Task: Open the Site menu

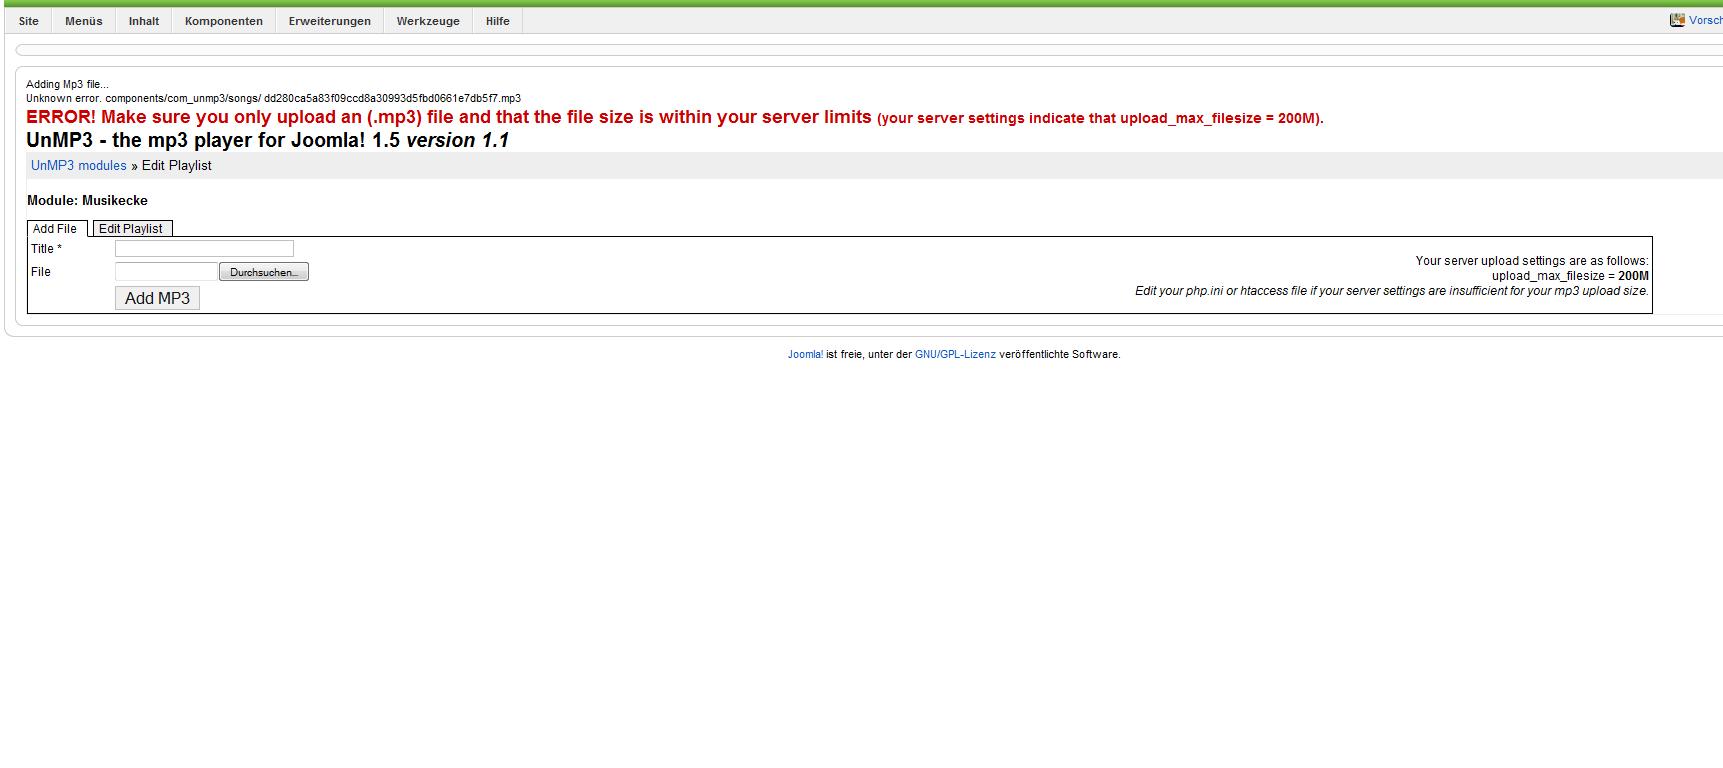Action: pos(29,21)
